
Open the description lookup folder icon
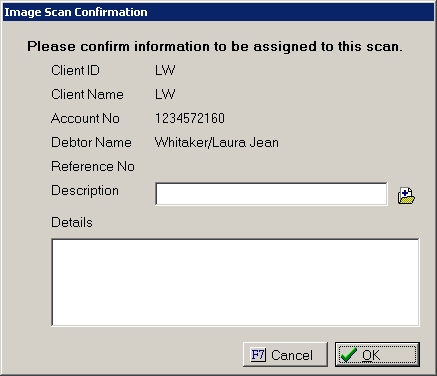[x=406, y=196]
